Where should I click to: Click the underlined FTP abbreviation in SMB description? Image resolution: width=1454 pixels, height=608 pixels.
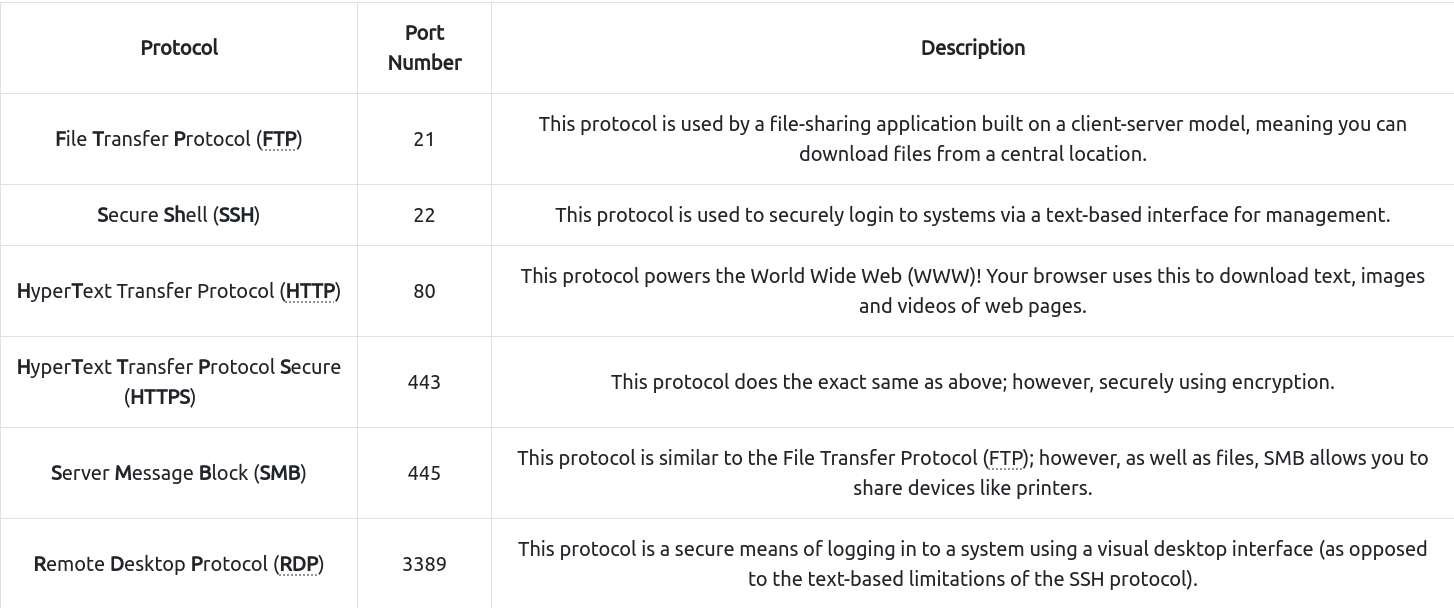[x=1006, y=458]
